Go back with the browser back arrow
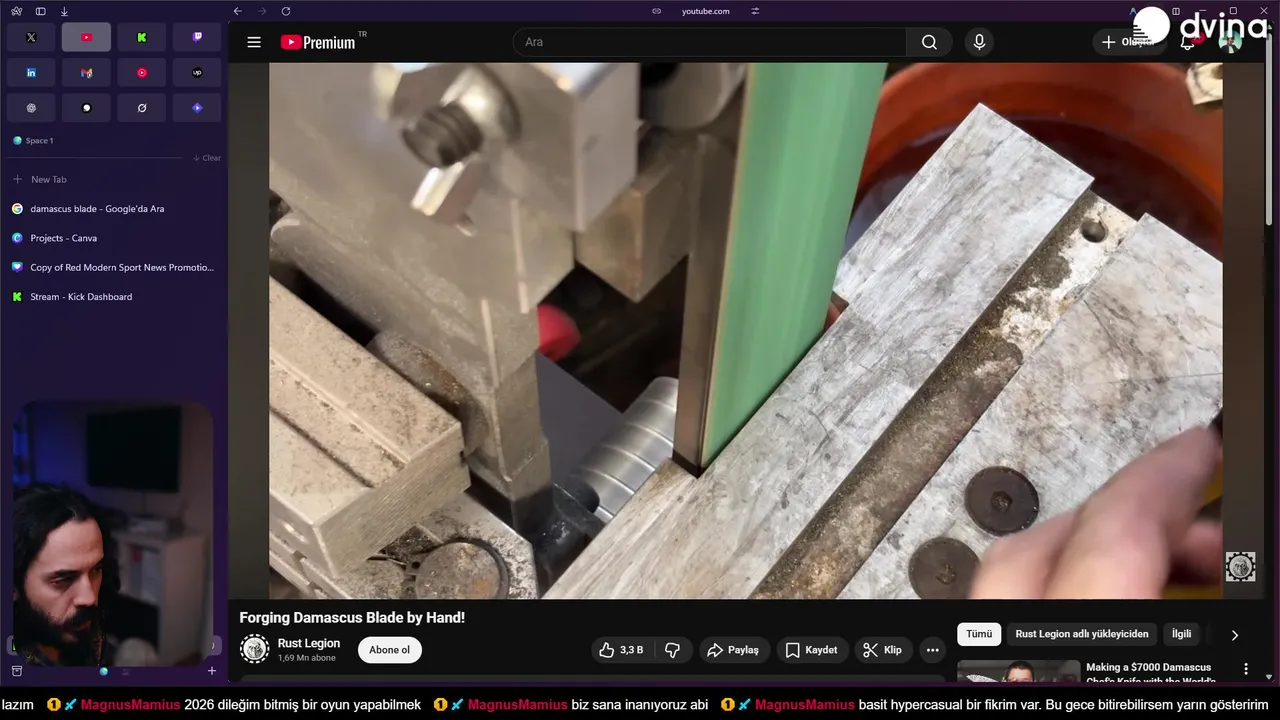1280x720 pixels. click(x=237, y=11)
